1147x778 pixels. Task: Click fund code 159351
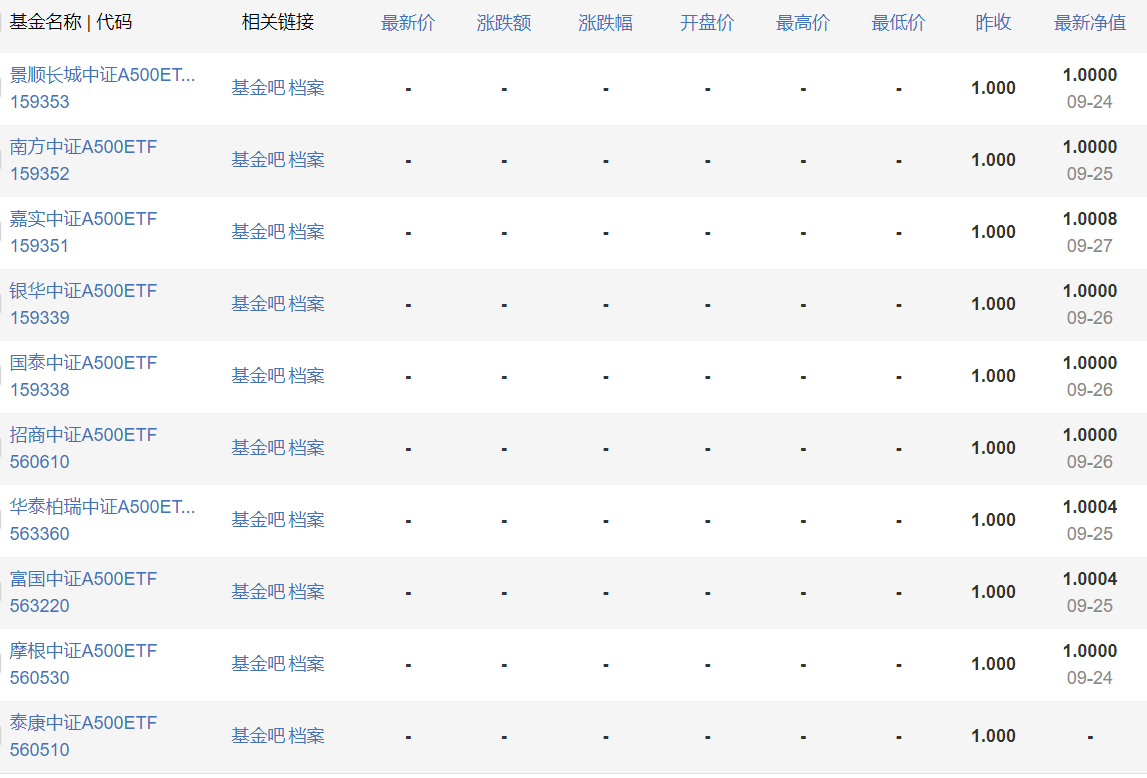[40, 246]
